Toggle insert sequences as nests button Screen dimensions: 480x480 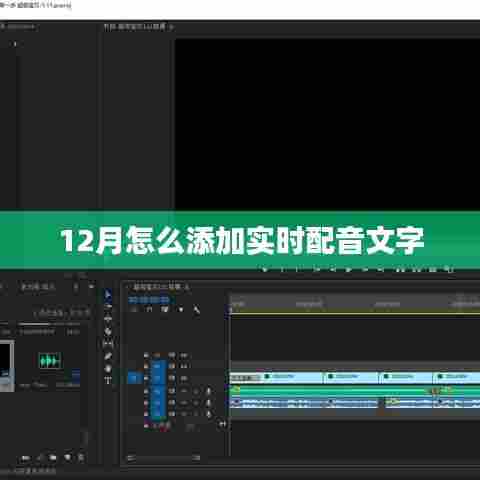click(134, 310)
